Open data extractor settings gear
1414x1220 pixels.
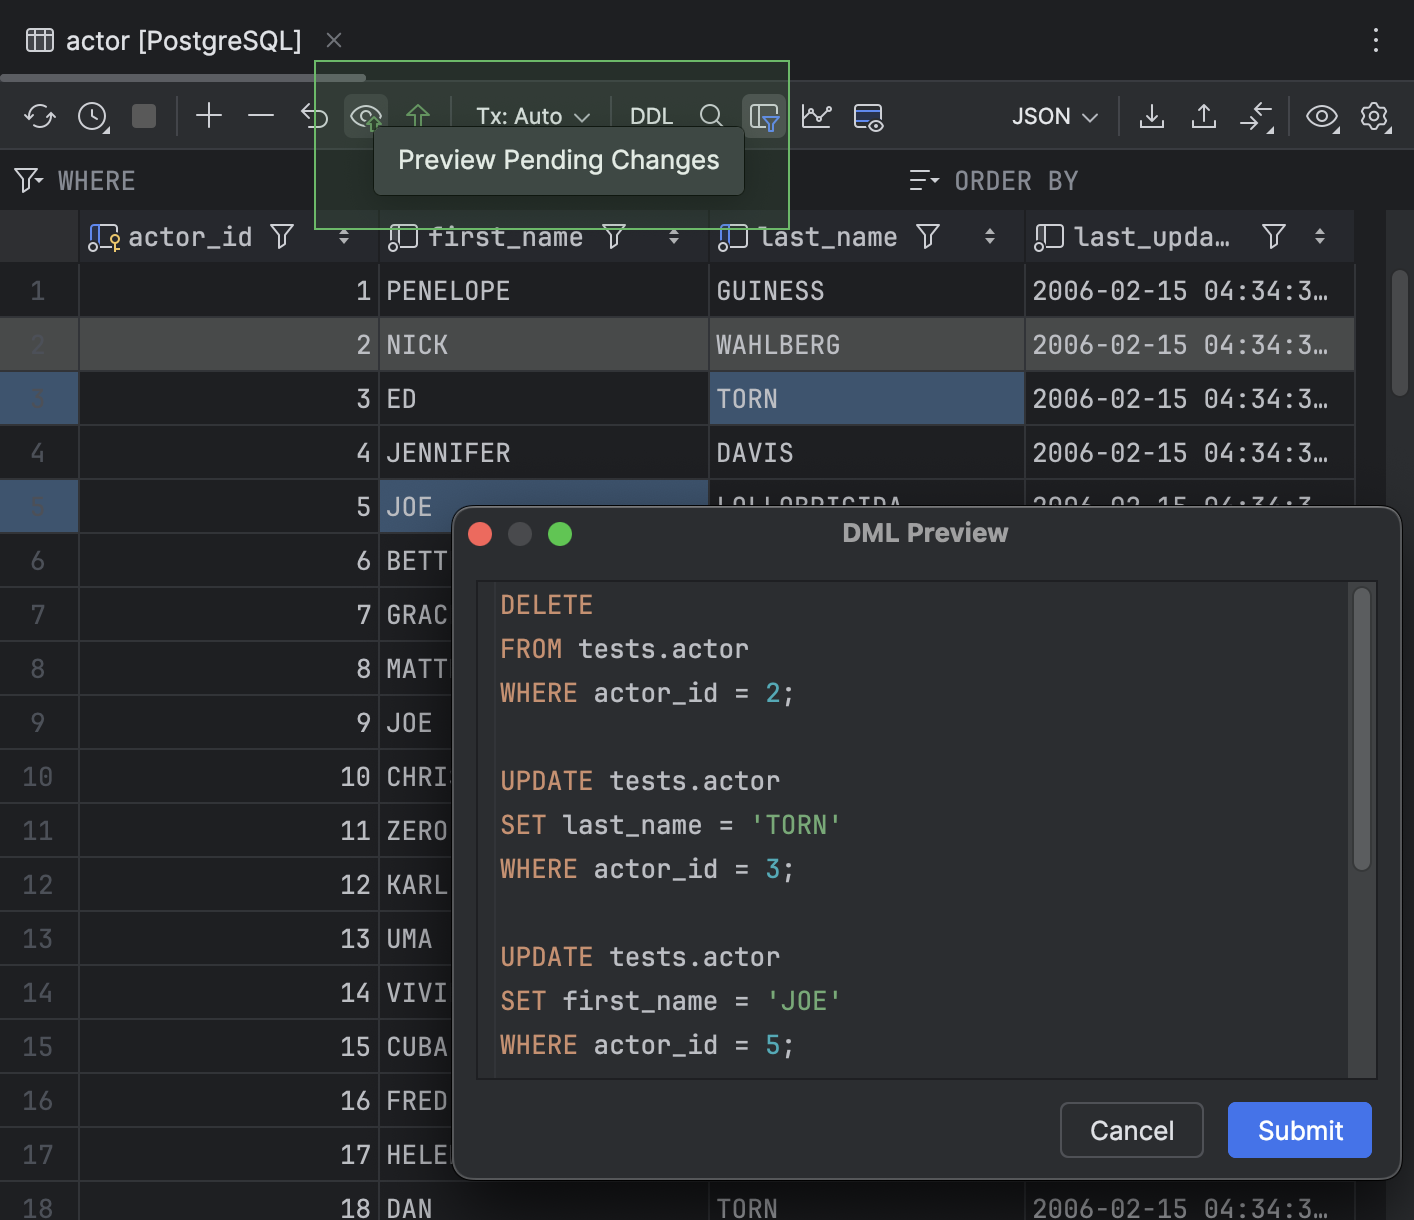click(x=1375, y=116)
